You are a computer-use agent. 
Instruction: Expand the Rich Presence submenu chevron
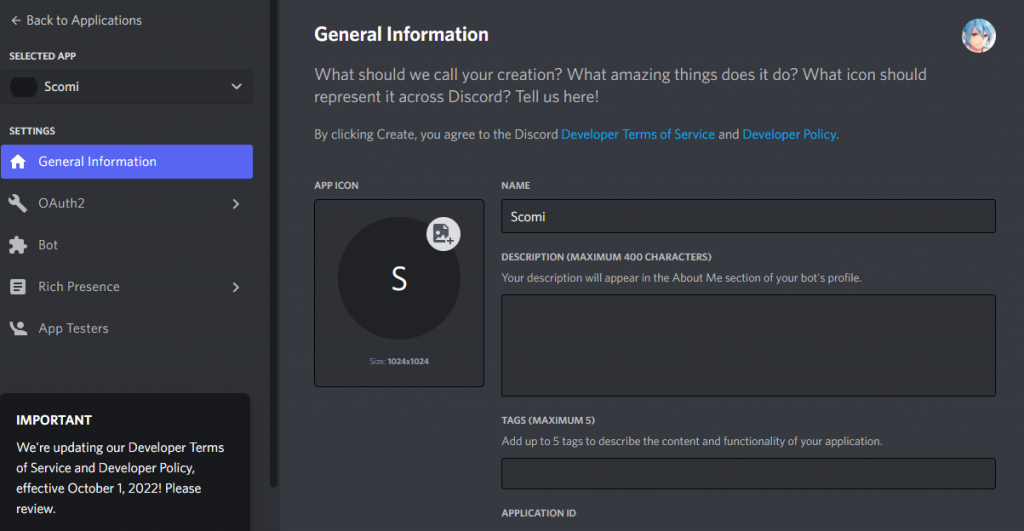pos(236,287)
